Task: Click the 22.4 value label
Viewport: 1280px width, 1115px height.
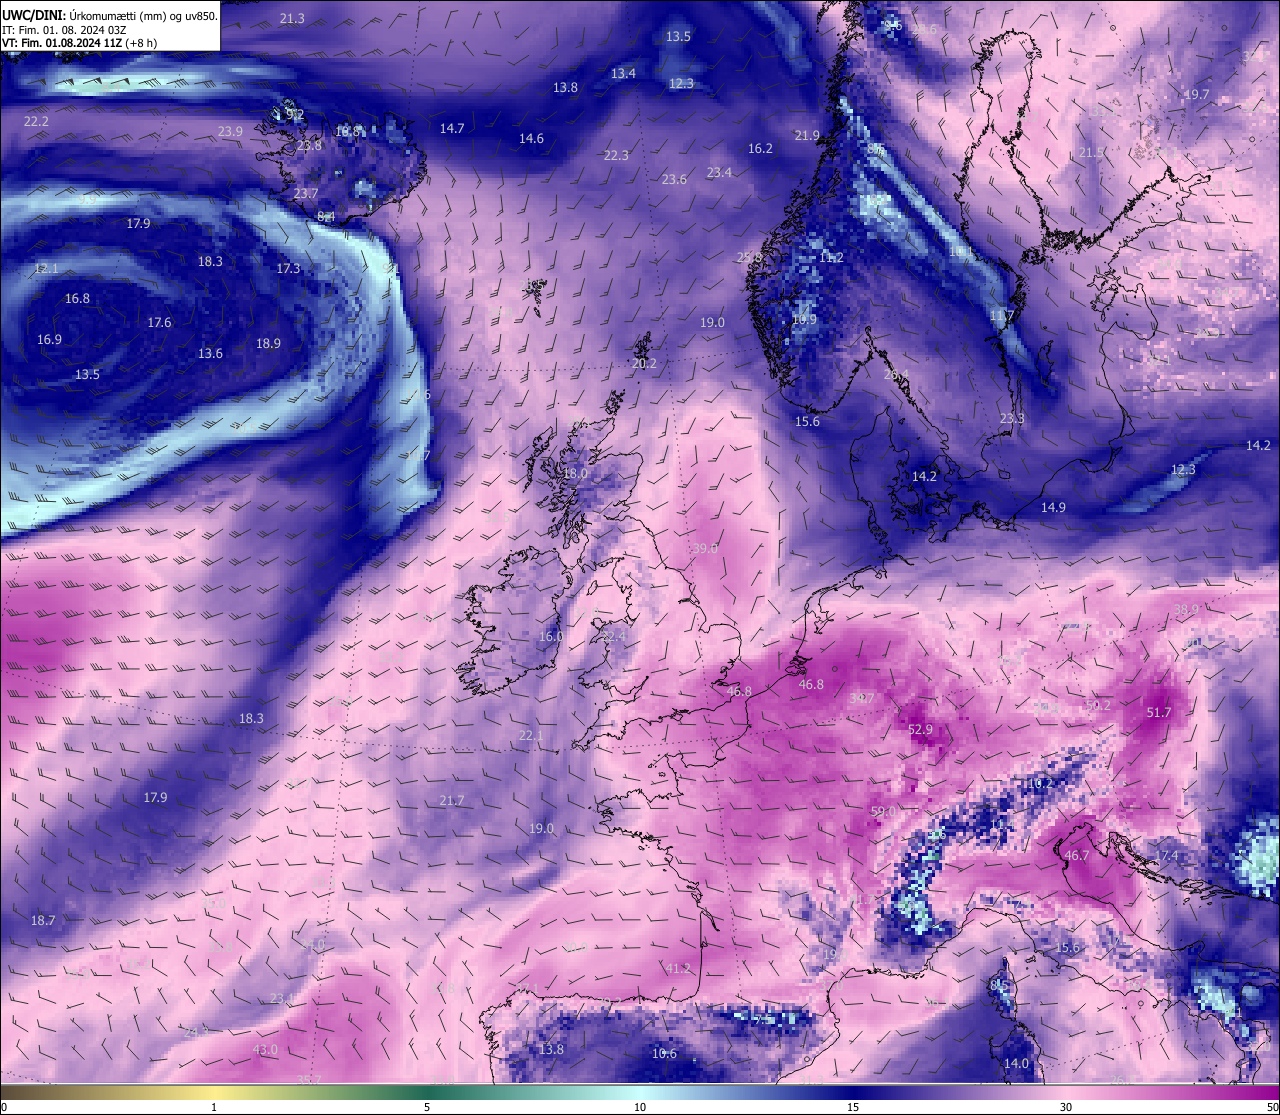Action: pos(612,636)
